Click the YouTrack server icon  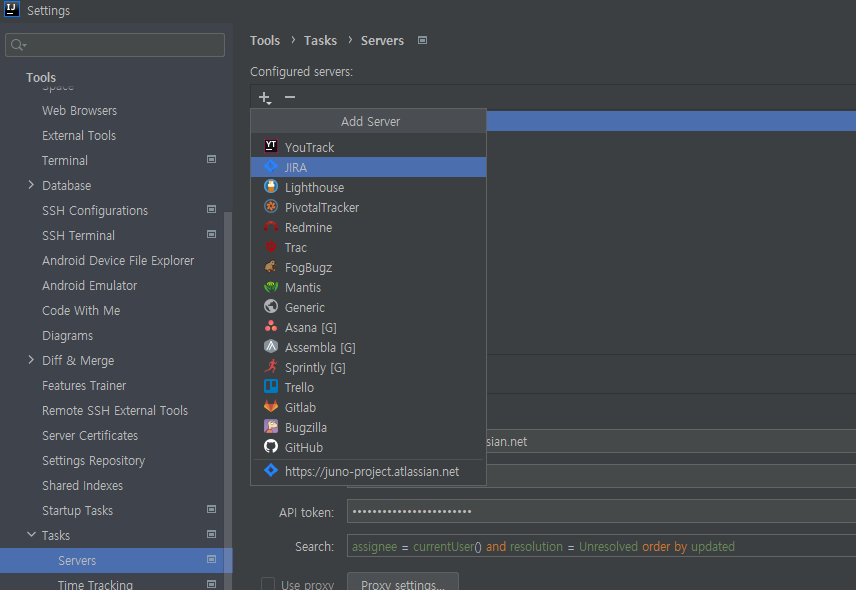[x=271, y=146]
